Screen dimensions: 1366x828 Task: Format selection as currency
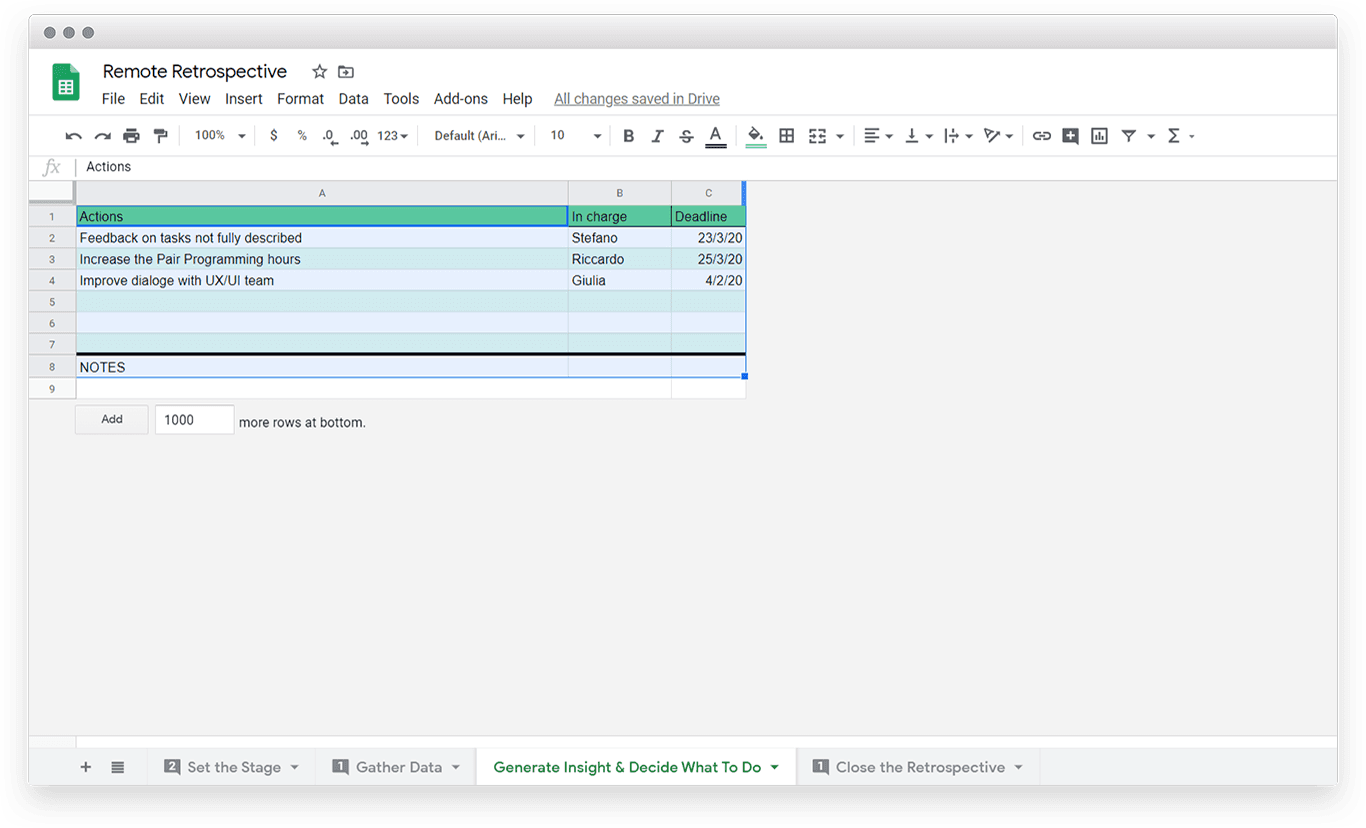tap(274, 136)
